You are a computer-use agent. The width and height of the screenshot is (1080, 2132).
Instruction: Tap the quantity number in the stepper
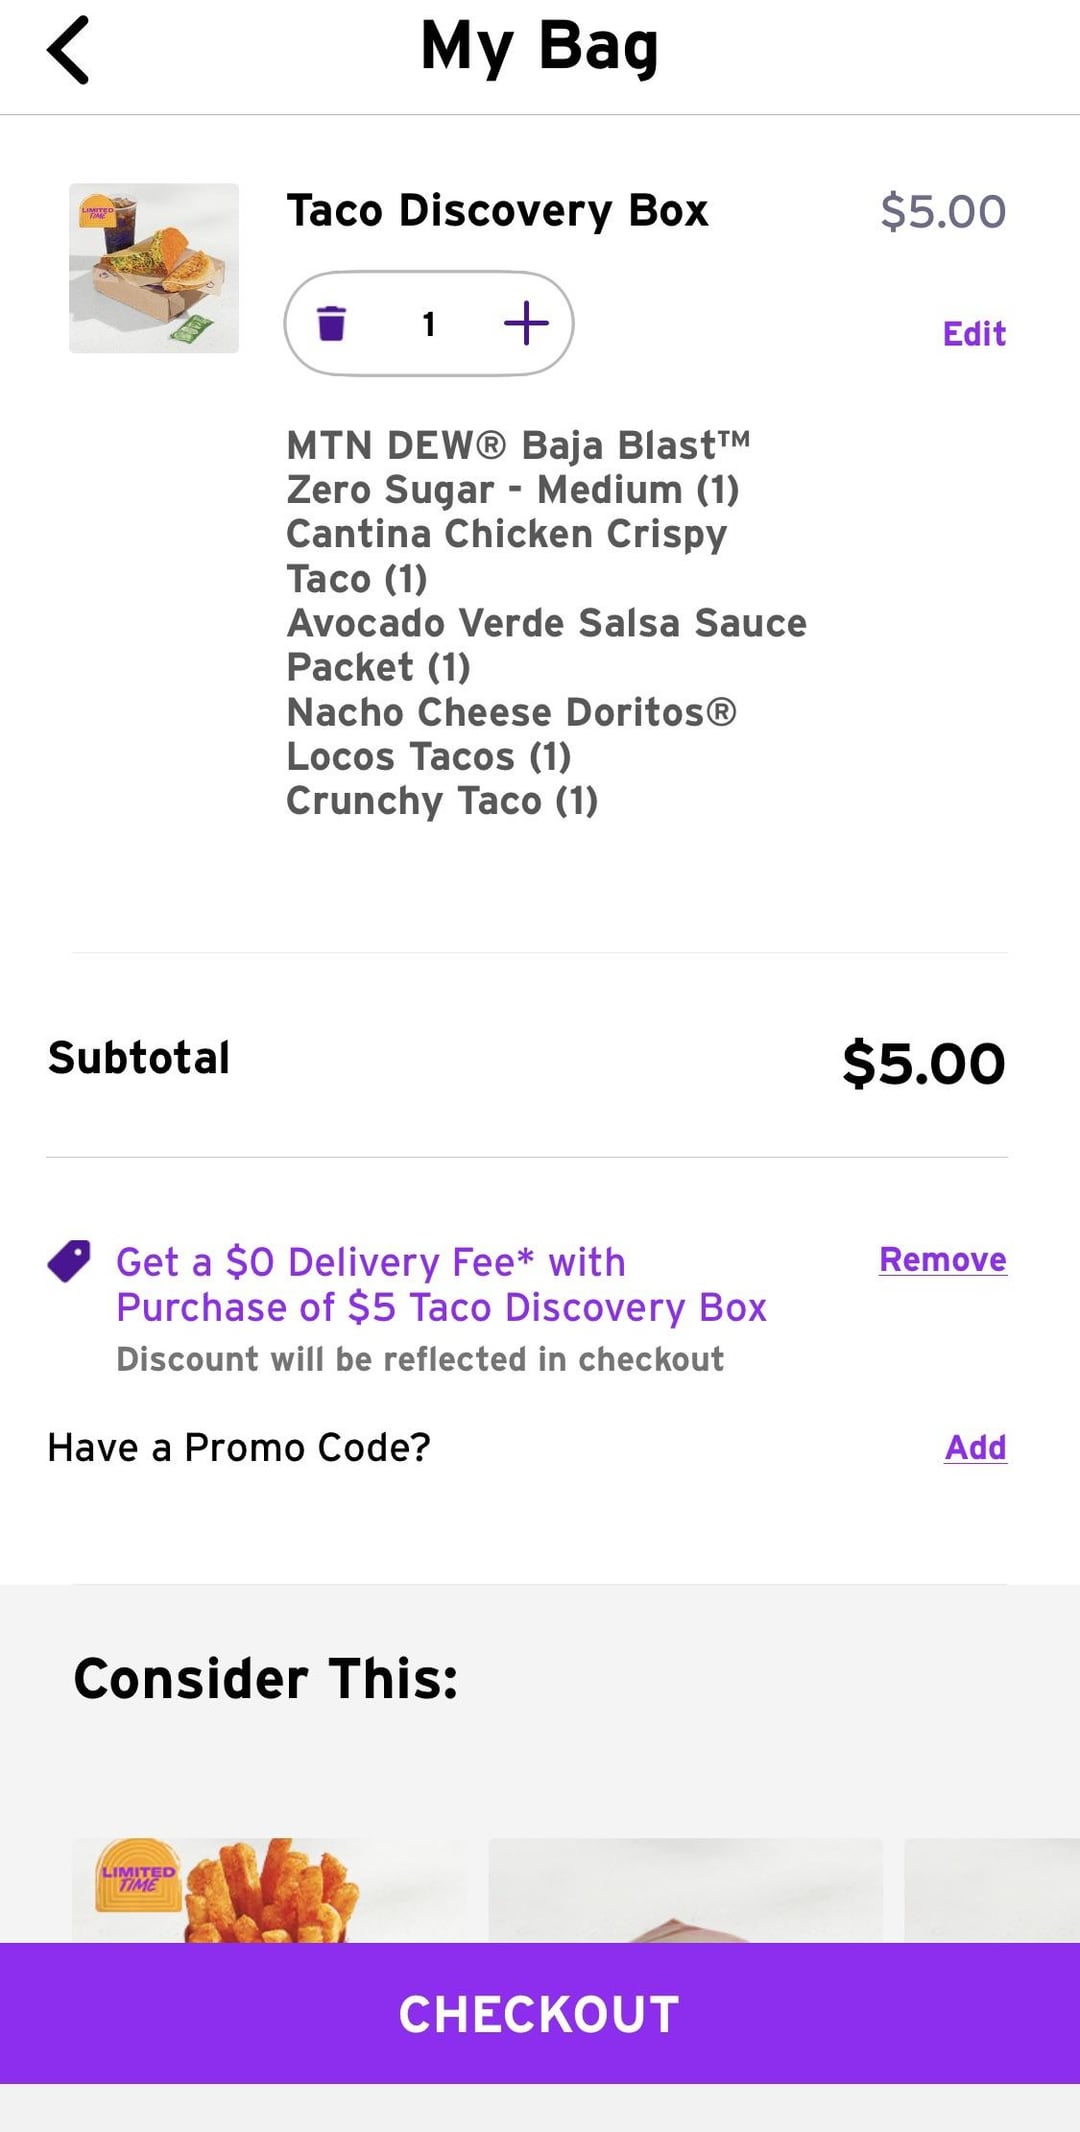point(429,324)
